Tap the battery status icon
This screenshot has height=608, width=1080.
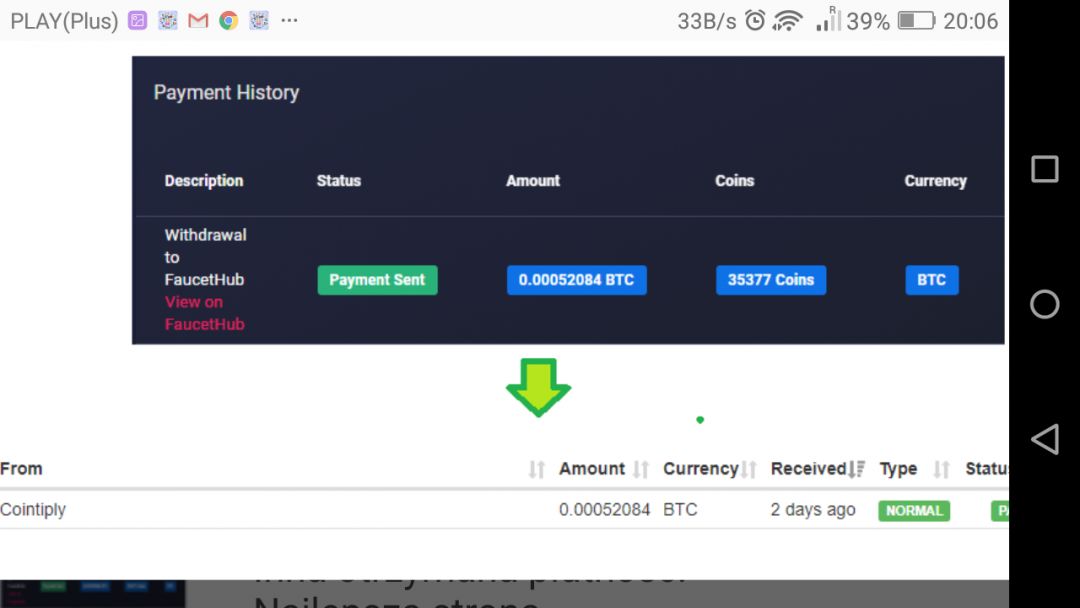(x=916, y=20)
